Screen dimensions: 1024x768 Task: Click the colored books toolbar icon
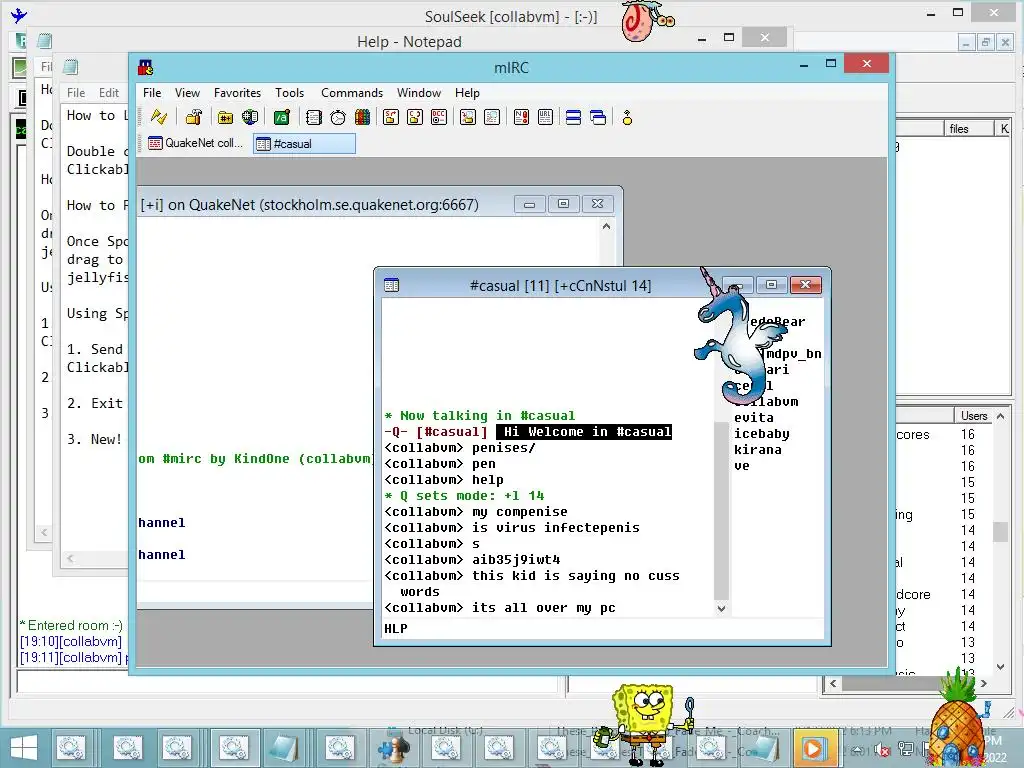coord(362,118)
